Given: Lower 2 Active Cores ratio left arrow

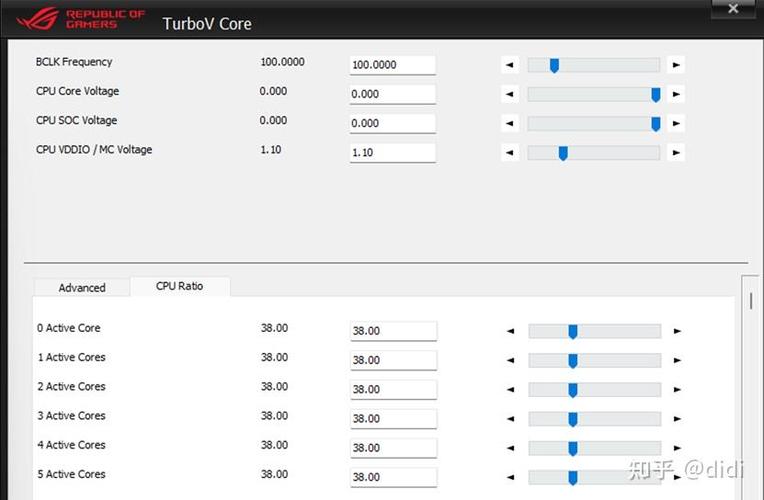Looking at the screenshot, I should click(510, 389).
